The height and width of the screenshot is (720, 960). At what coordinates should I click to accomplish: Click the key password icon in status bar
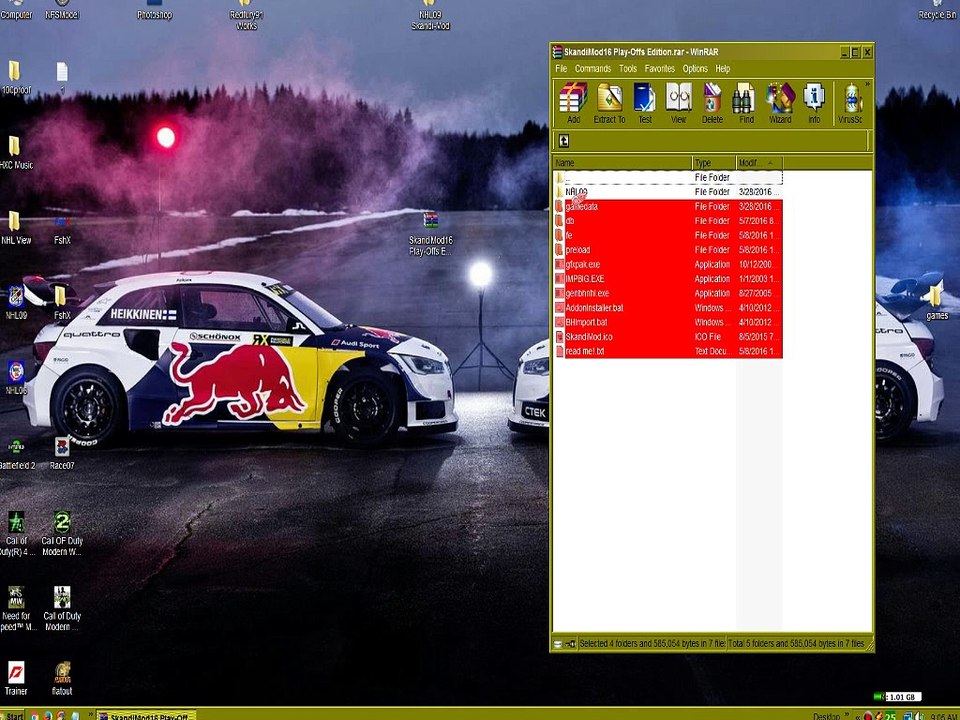click(x=570, y=644)
